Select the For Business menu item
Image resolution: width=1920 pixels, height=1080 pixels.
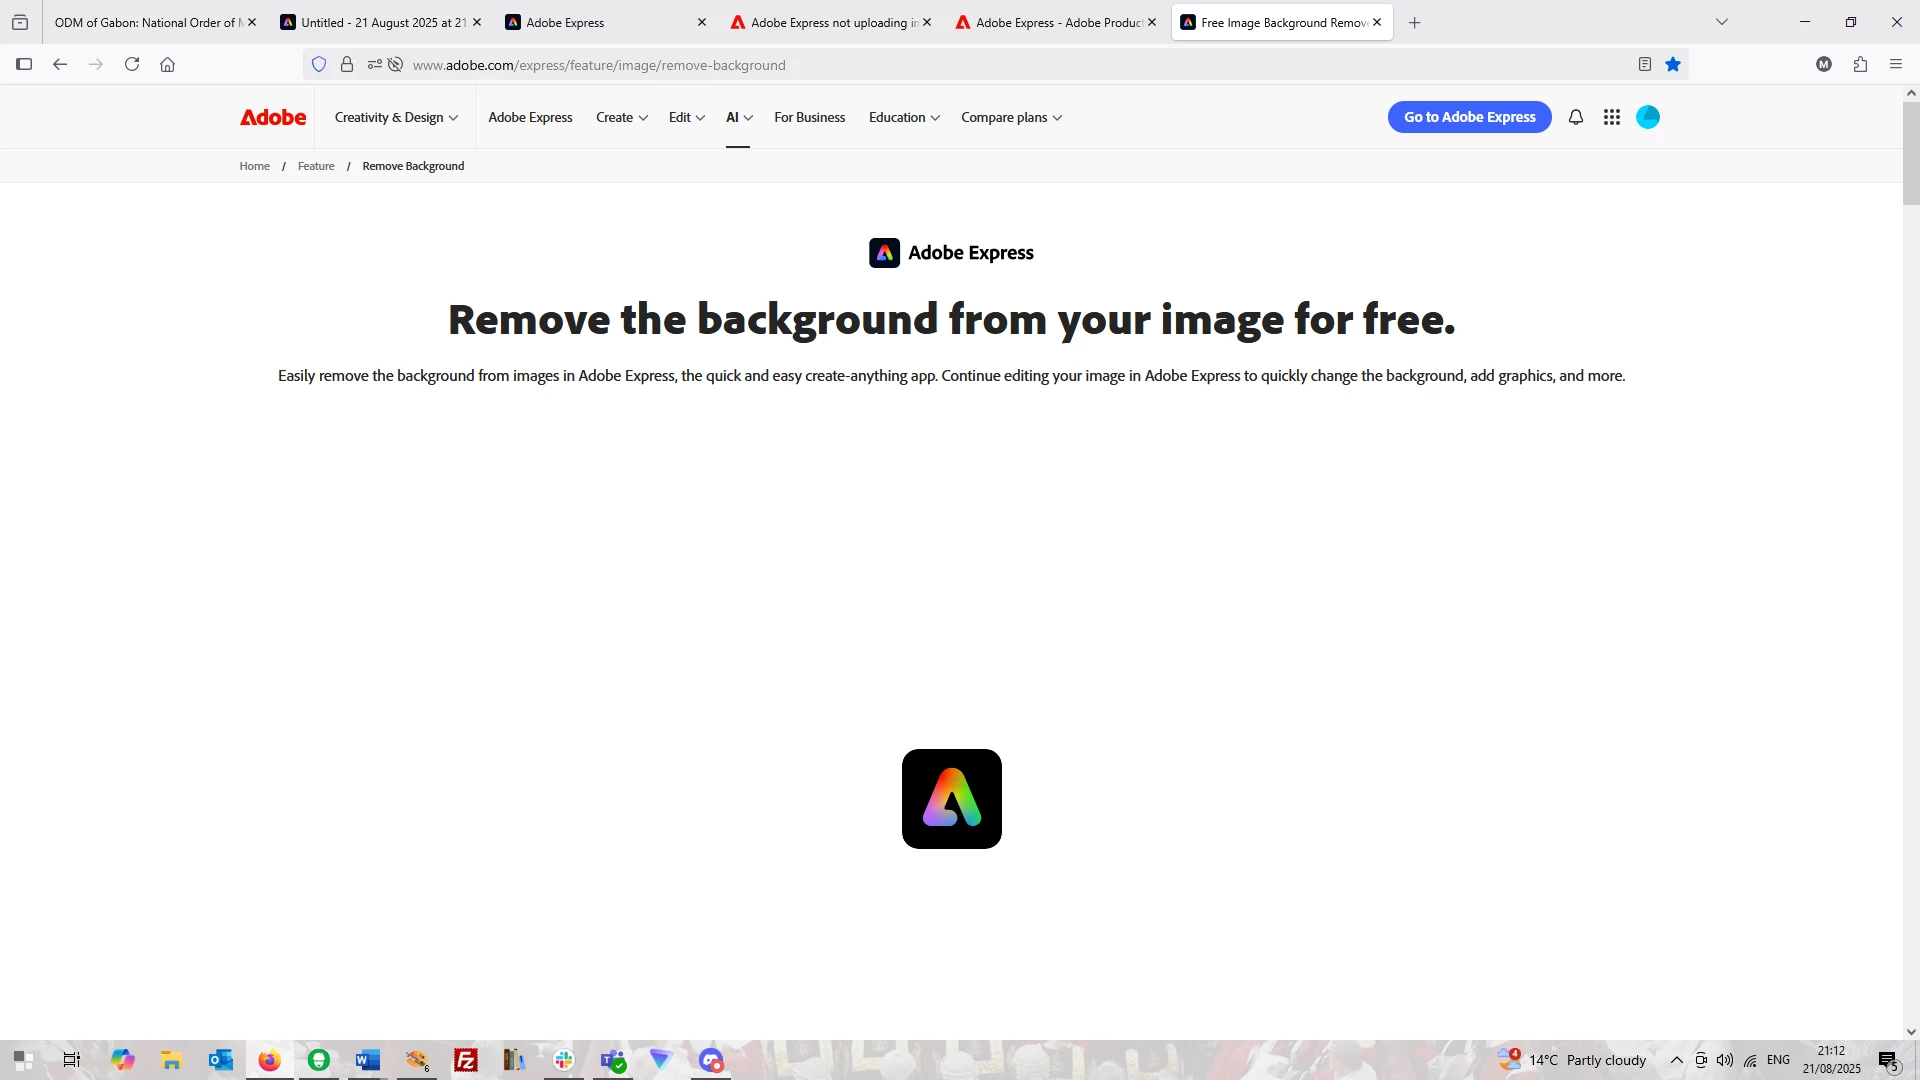[x=809, y=117]
